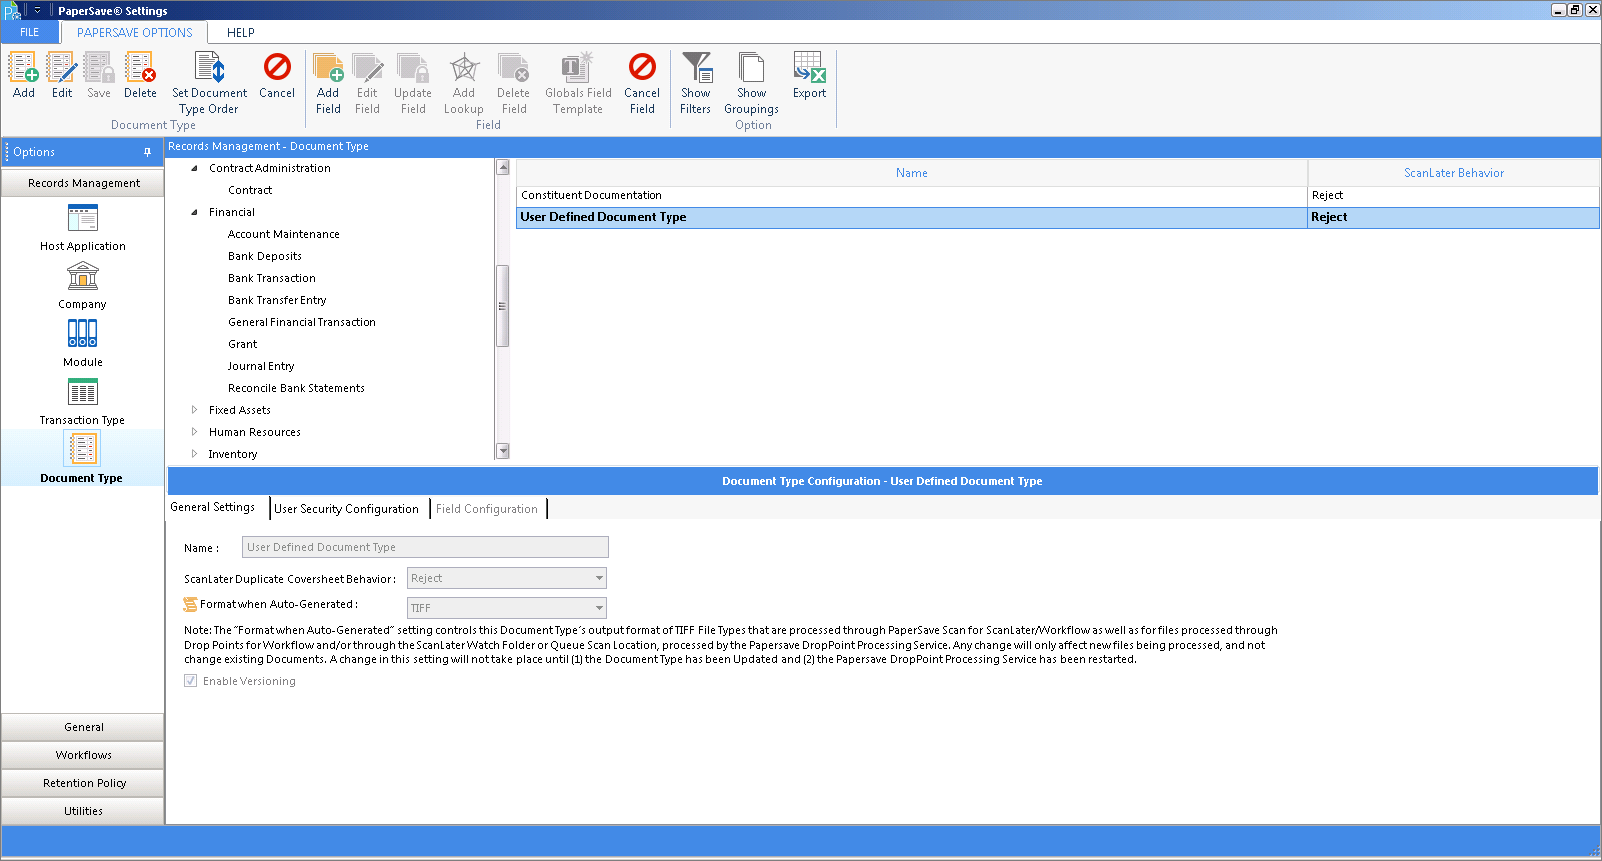This screenshot has width=1602, height=861.
Task: Click the Cancel Field icon
Action: [x=642, y=68]
